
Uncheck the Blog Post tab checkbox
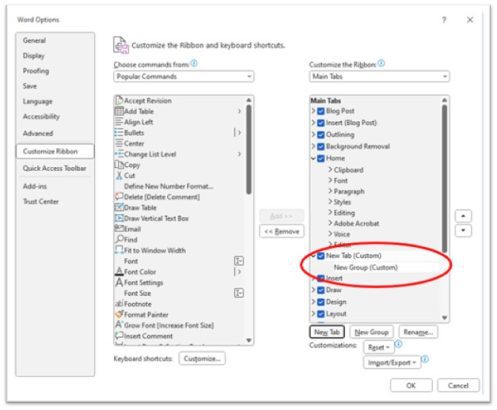(321, 111)
